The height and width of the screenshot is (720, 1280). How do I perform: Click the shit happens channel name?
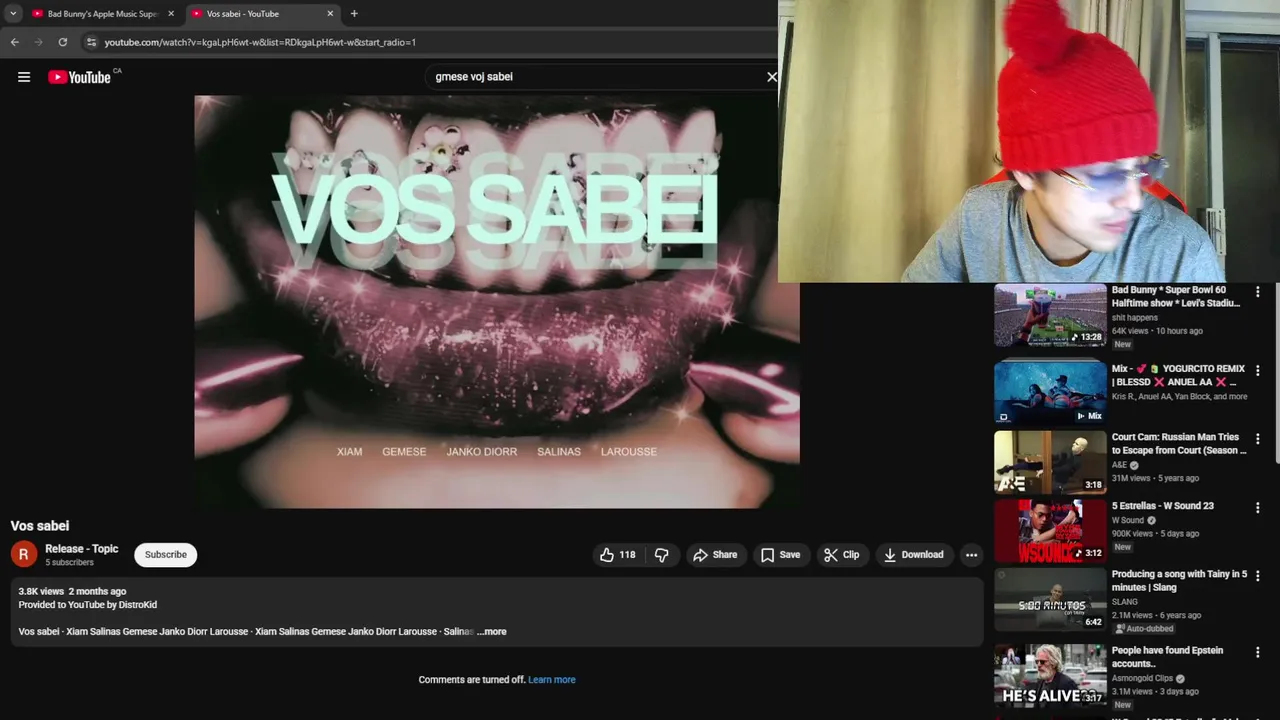[x=1135, y=318]
